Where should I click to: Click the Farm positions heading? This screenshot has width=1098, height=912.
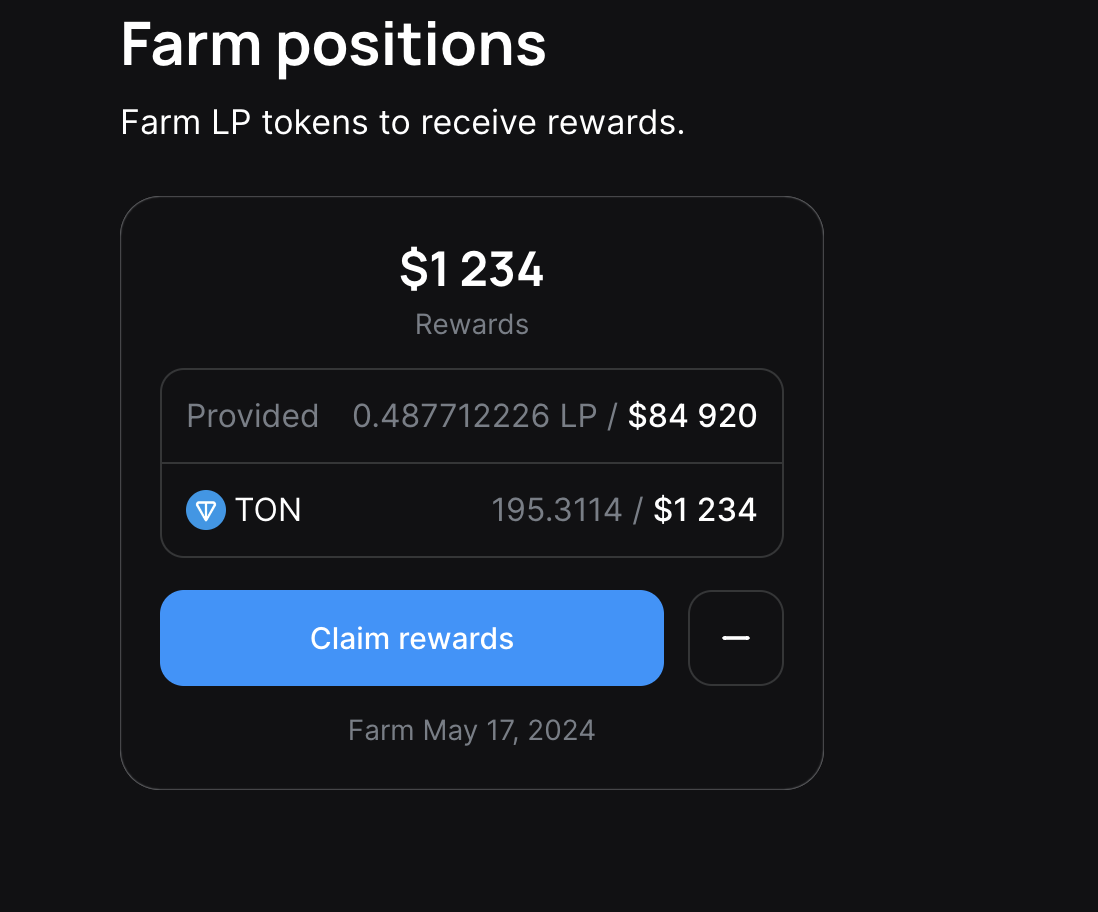pos(333,44)
